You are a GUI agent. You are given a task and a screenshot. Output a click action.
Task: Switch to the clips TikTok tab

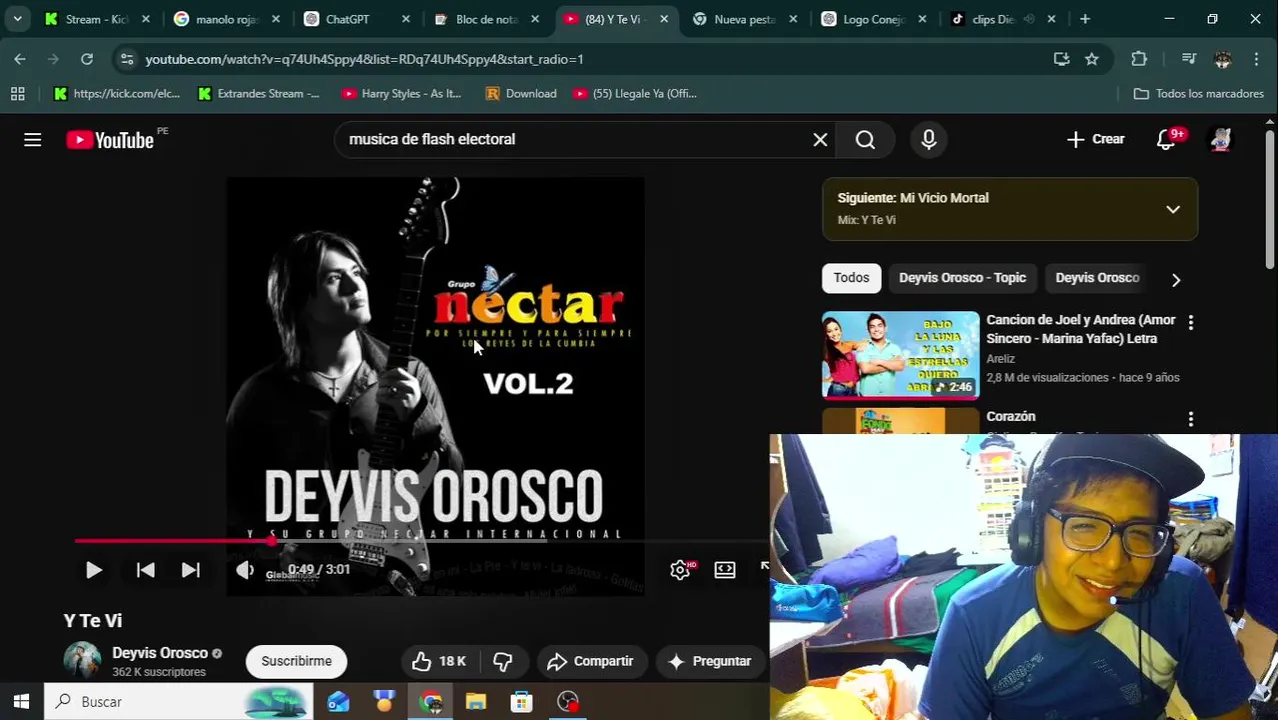click(1004, 19)
